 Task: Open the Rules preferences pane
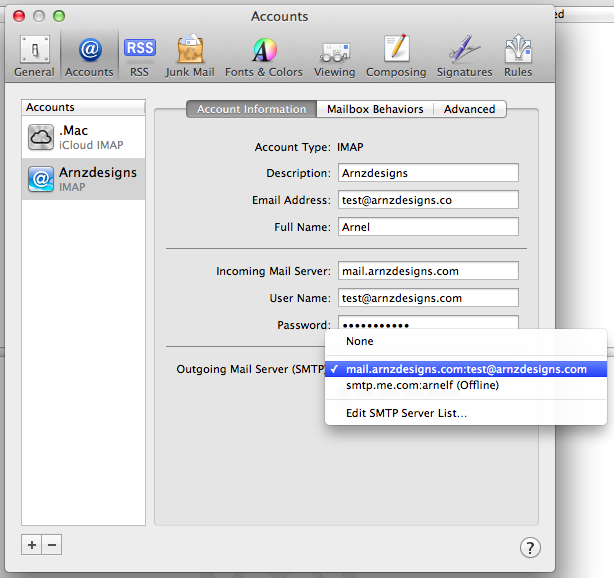tap(517, 55)
